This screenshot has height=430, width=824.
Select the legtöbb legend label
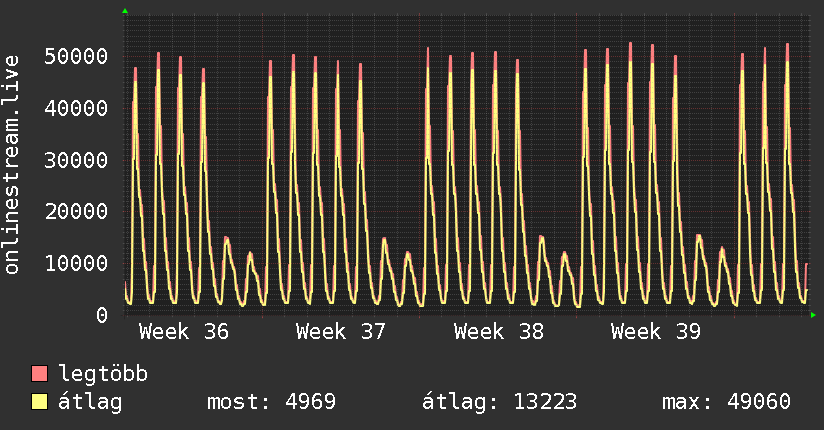pos(103,374)
